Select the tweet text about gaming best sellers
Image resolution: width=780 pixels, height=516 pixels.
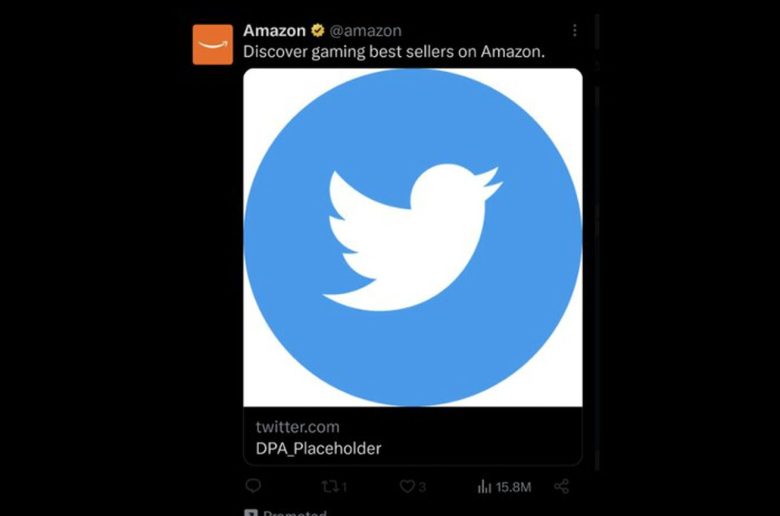pos(394,52)
